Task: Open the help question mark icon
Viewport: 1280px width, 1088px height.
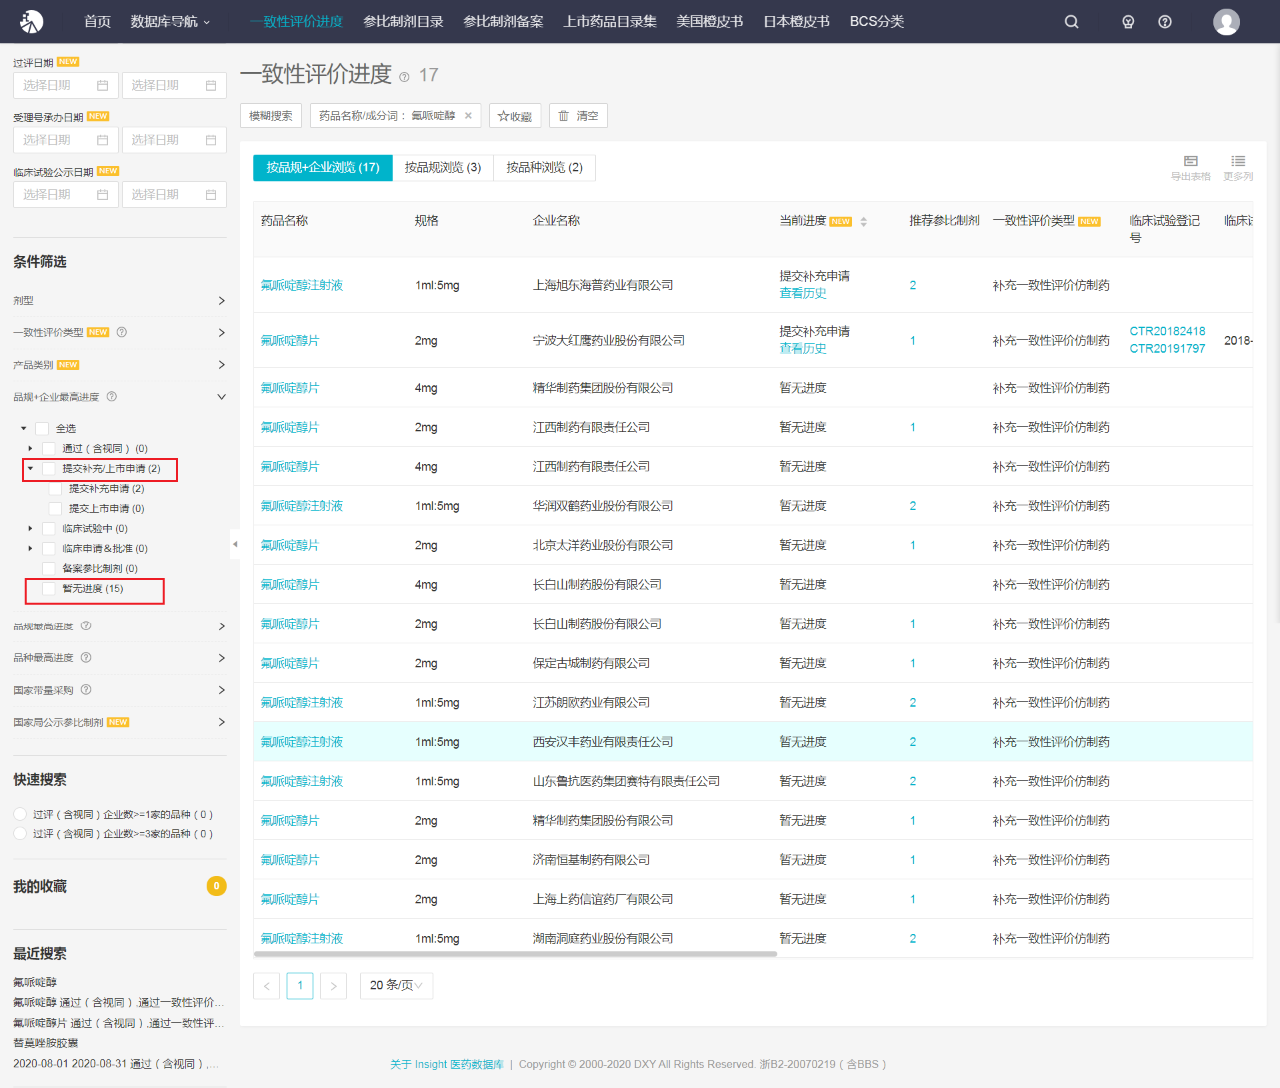Action: pos(1165,22)
